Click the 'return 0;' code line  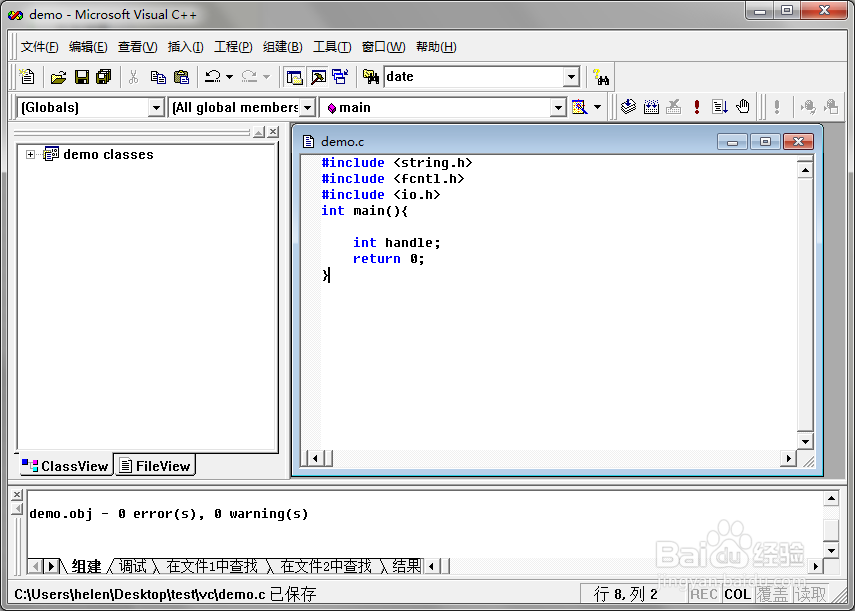(x=388, y=259)
